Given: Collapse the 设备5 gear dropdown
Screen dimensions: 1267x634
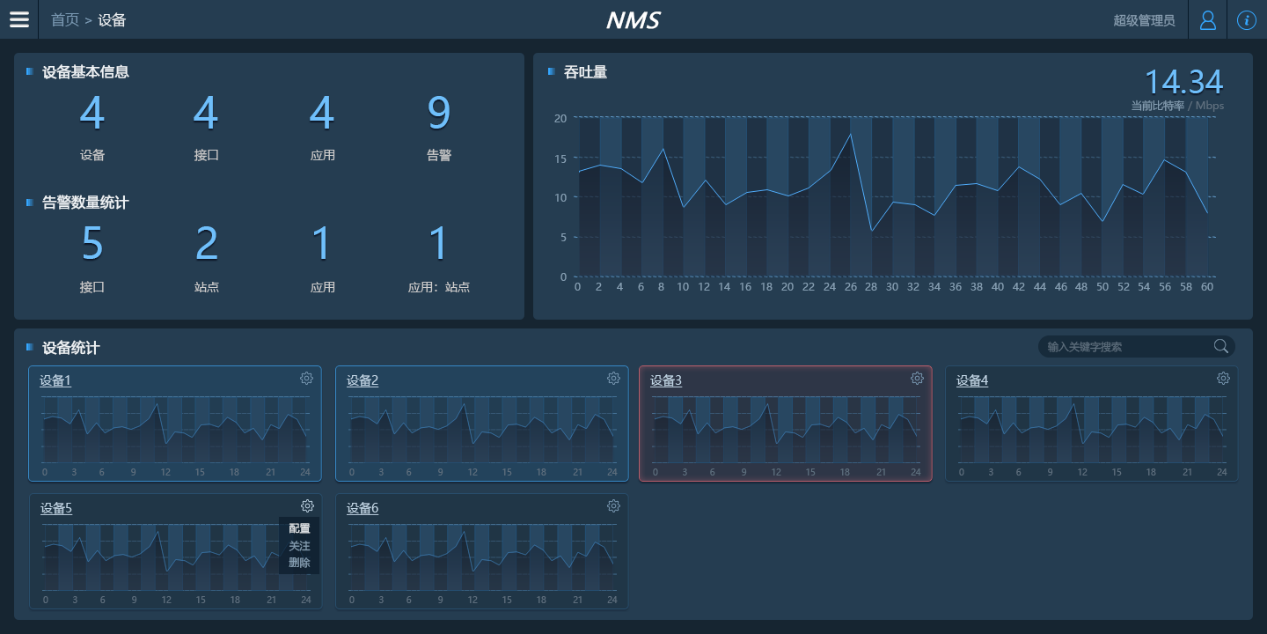Looking at the screenshot, I should coord(307,506).
